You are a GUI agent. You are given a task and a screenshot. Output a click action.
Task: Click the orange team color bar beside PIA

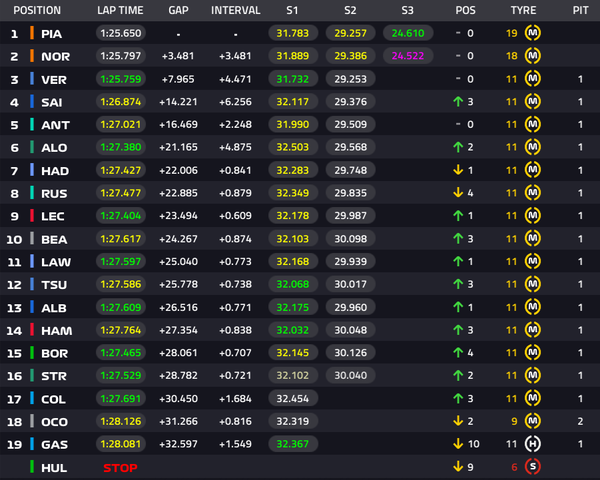click(x=32, y=33)
